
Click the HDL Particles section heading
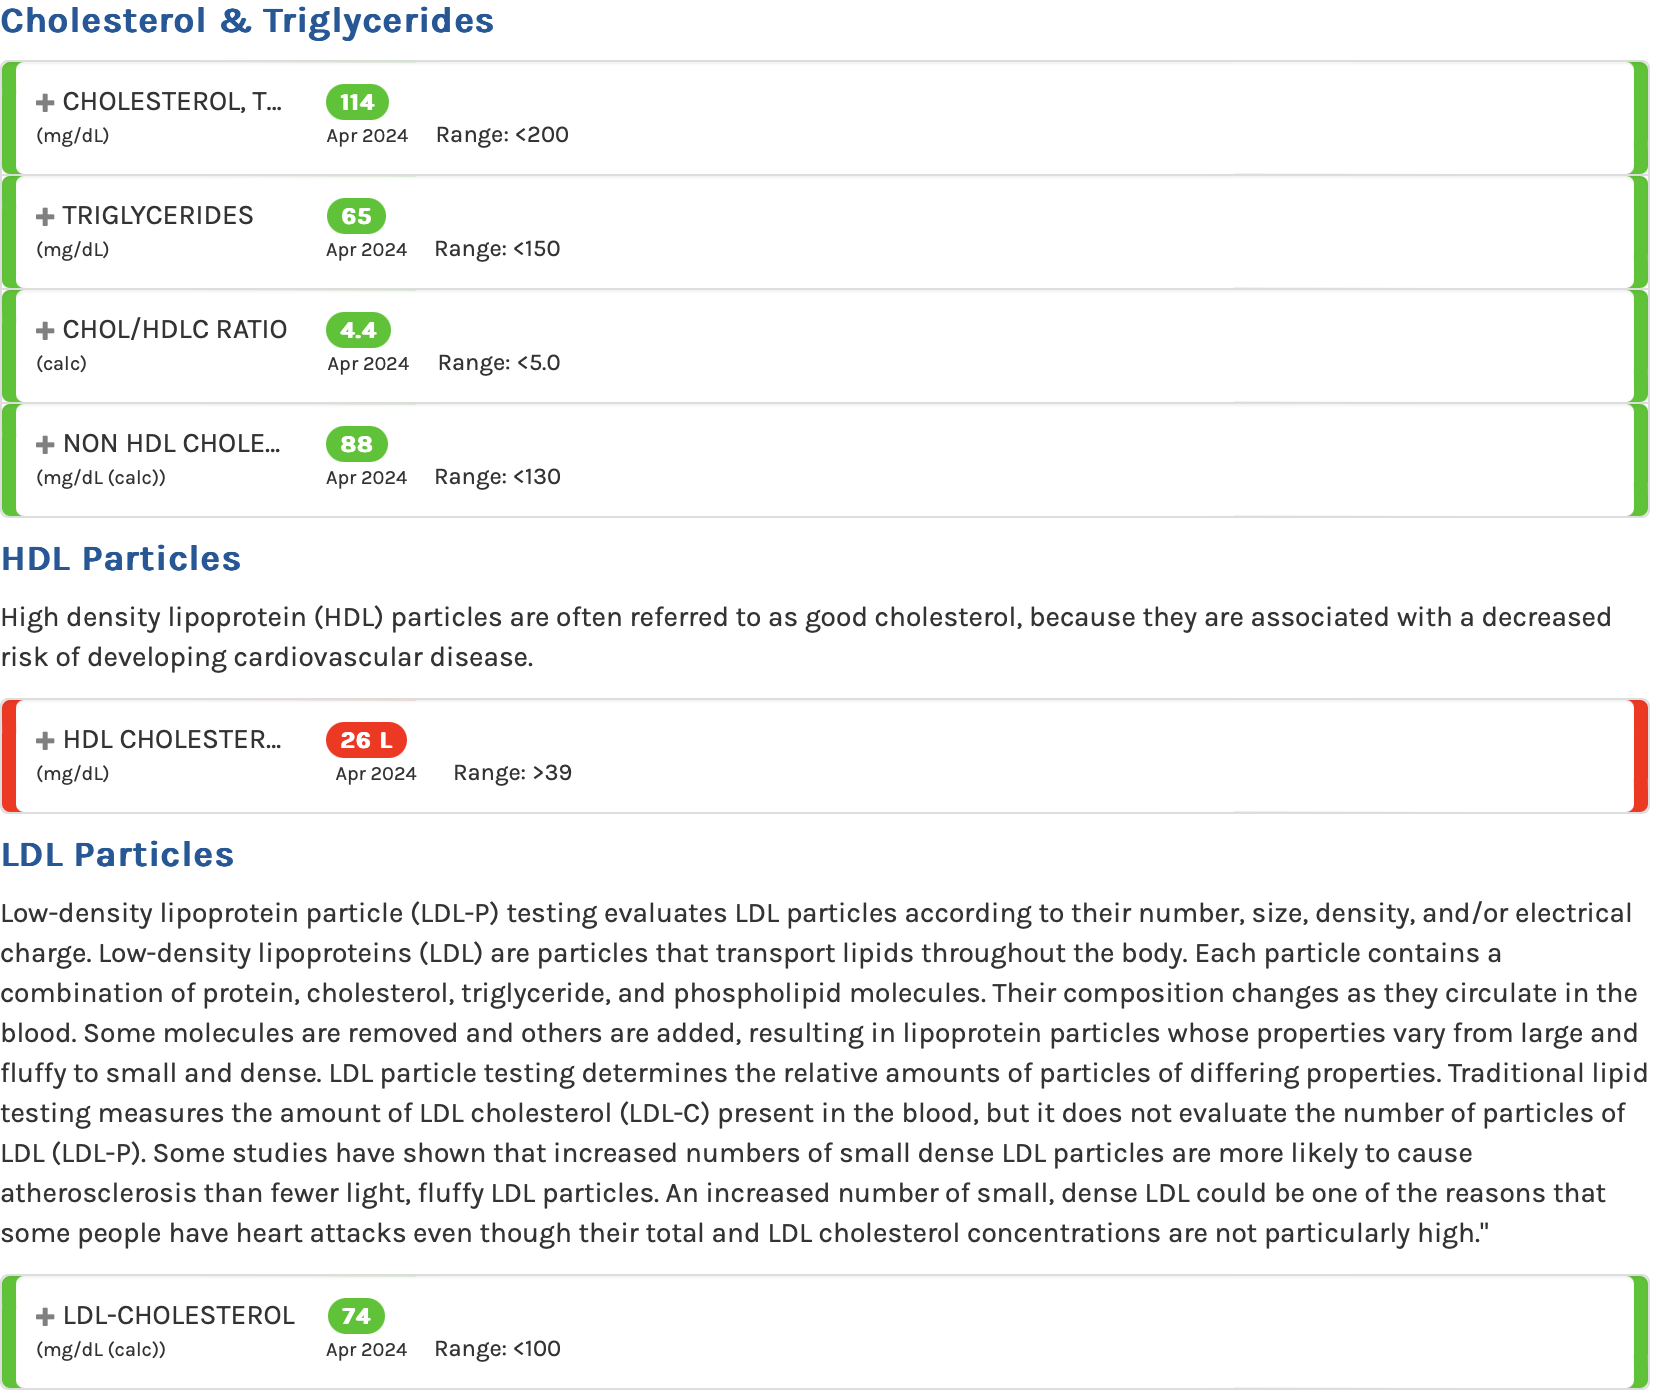coord(121,559)
